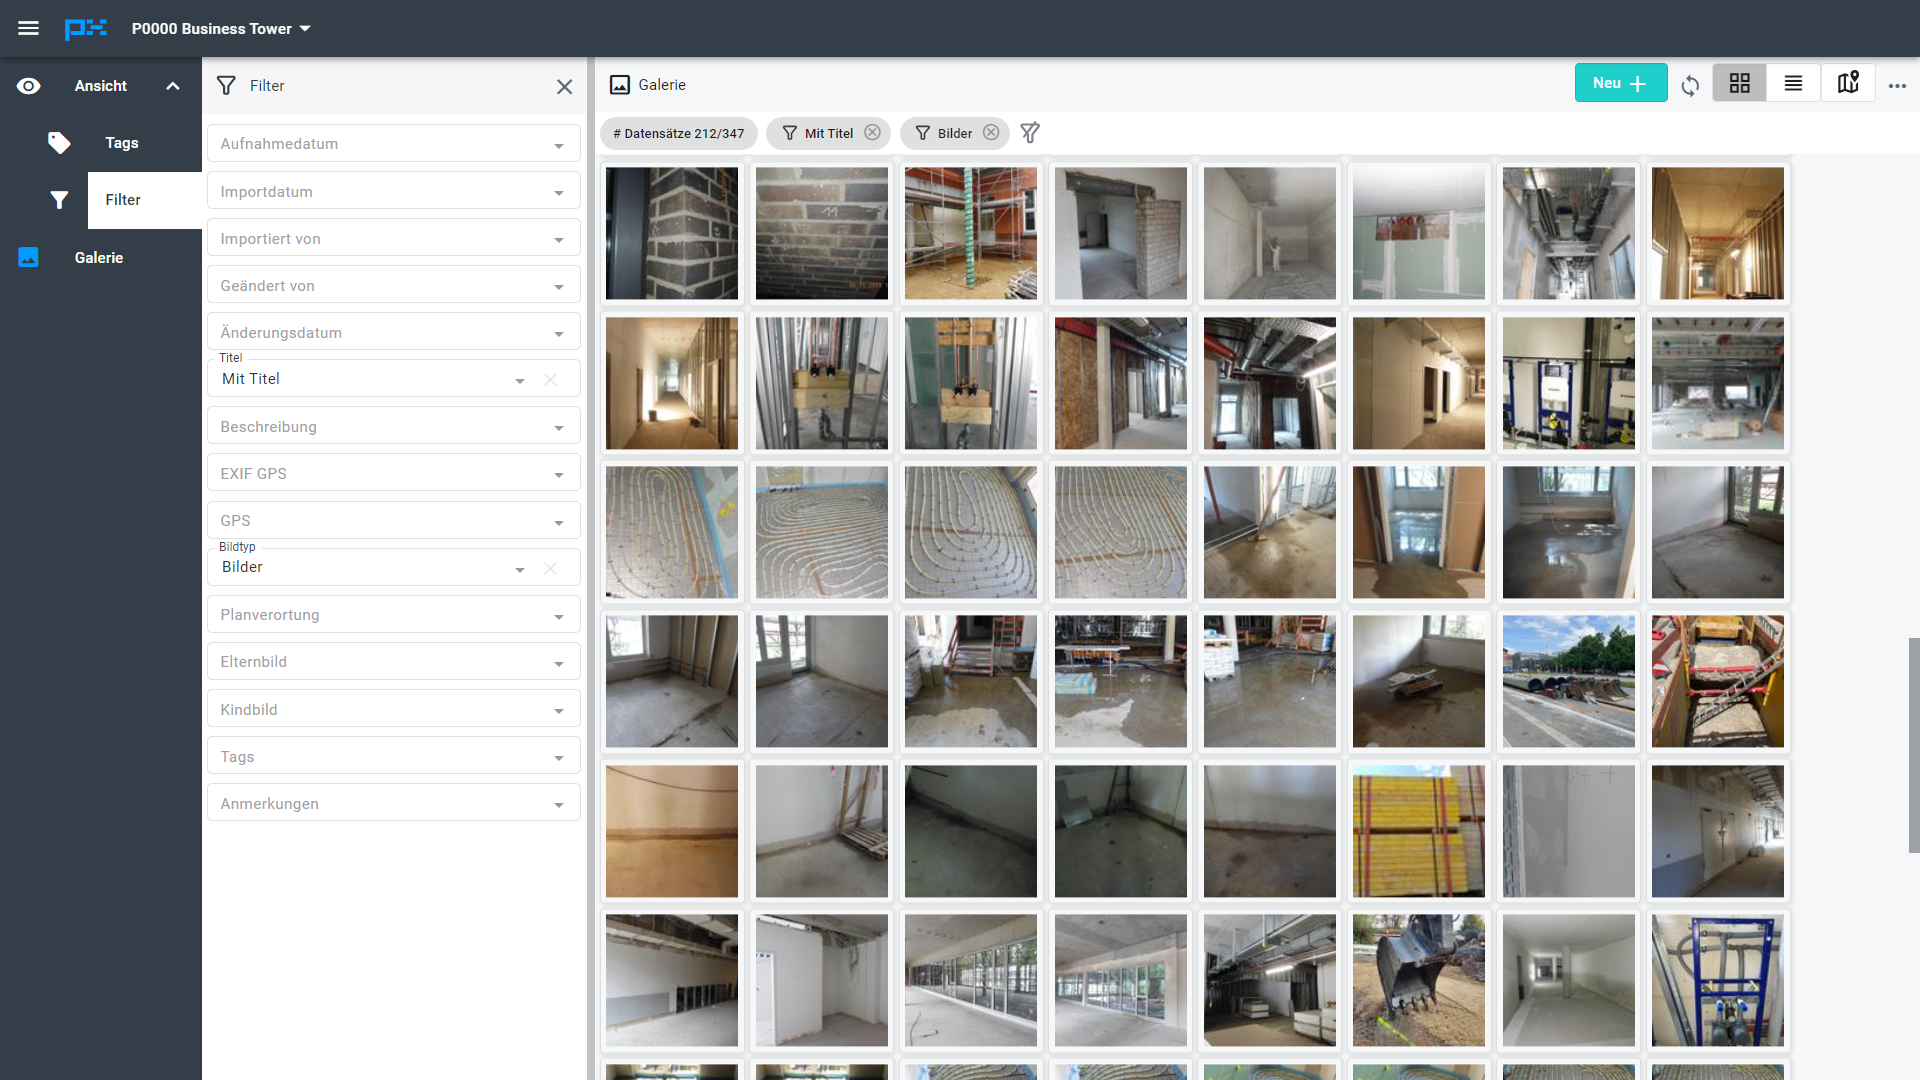The image size is (1920, 1080).
Task: Expand the Aufnahmedatum filter dropdown
Action: click(x=394, y=144)
